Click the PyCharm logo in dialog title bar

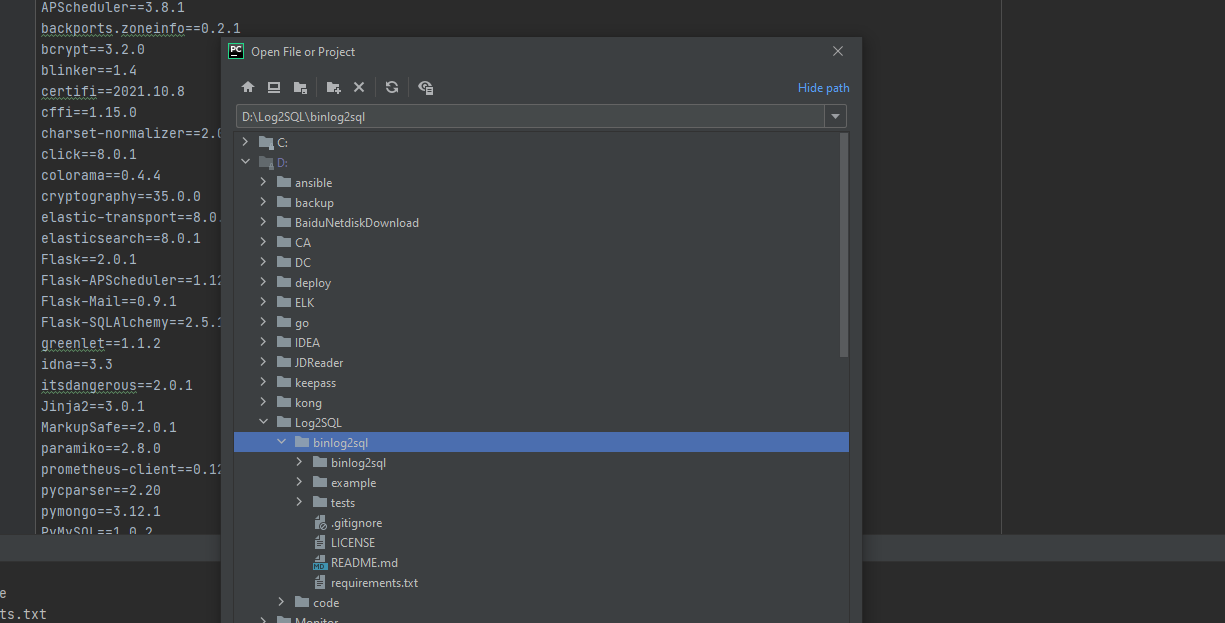[x=236, y=51]
